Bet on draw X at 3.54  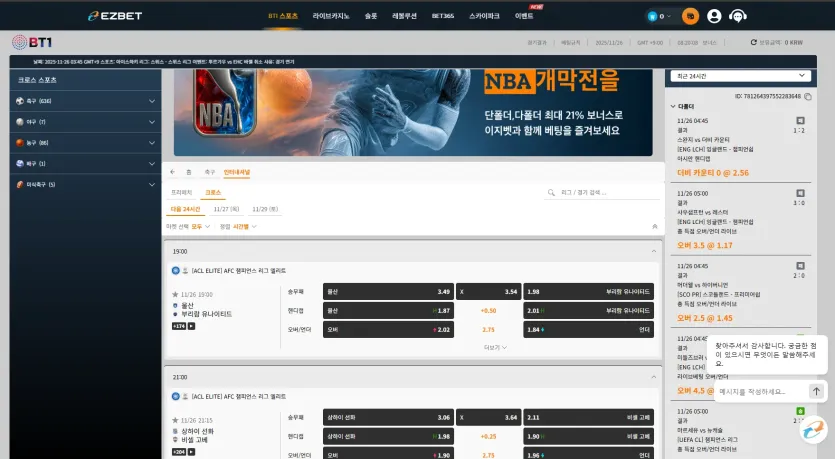pyautogui.click(x=488, y=292)
